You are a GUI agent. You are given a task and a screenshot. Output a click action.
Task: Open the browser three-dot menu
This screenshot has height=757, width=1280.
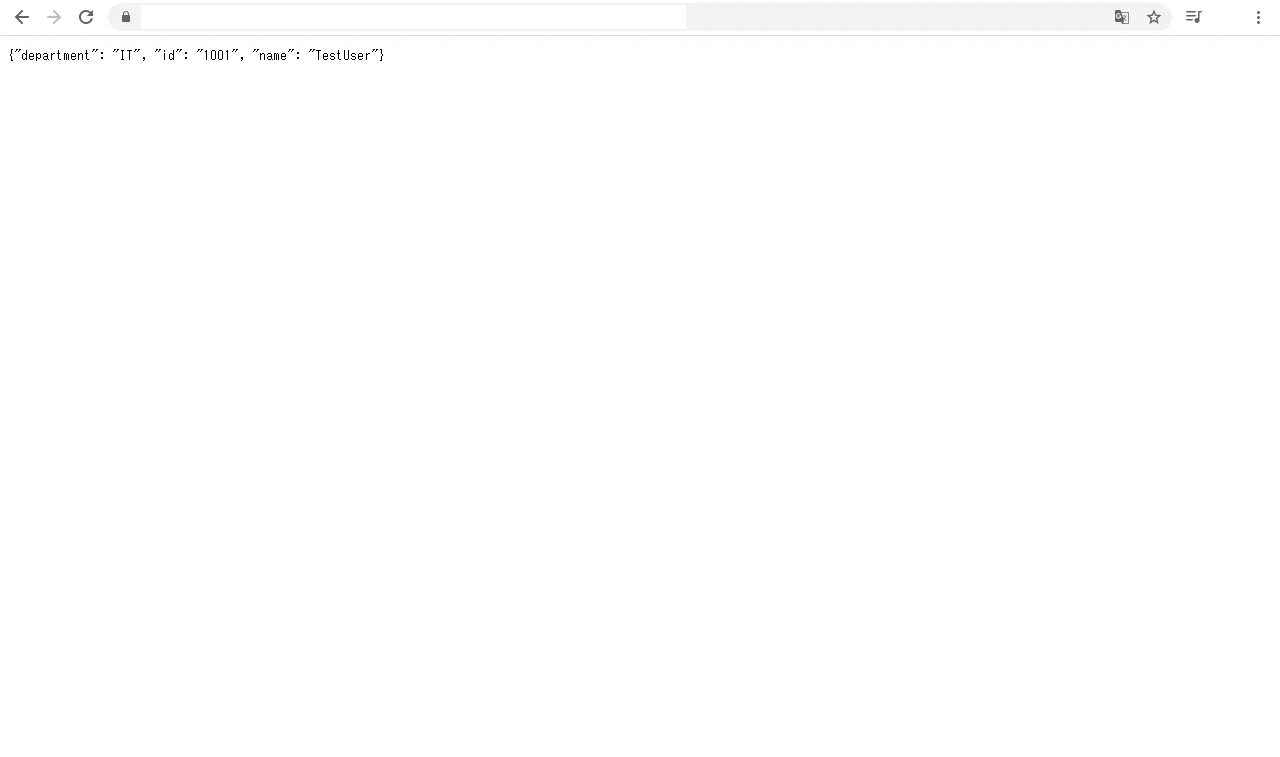[x=1258, y=17]
